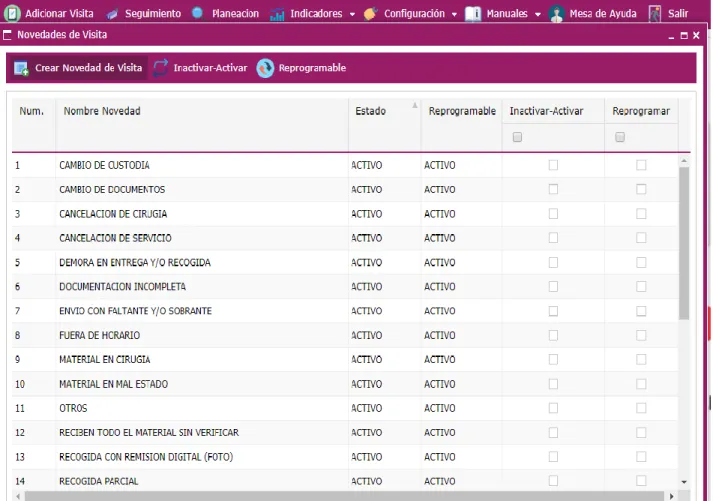Click the Num. column header
713x501 pixels.
pyautogui.click(x=34, y=125)
